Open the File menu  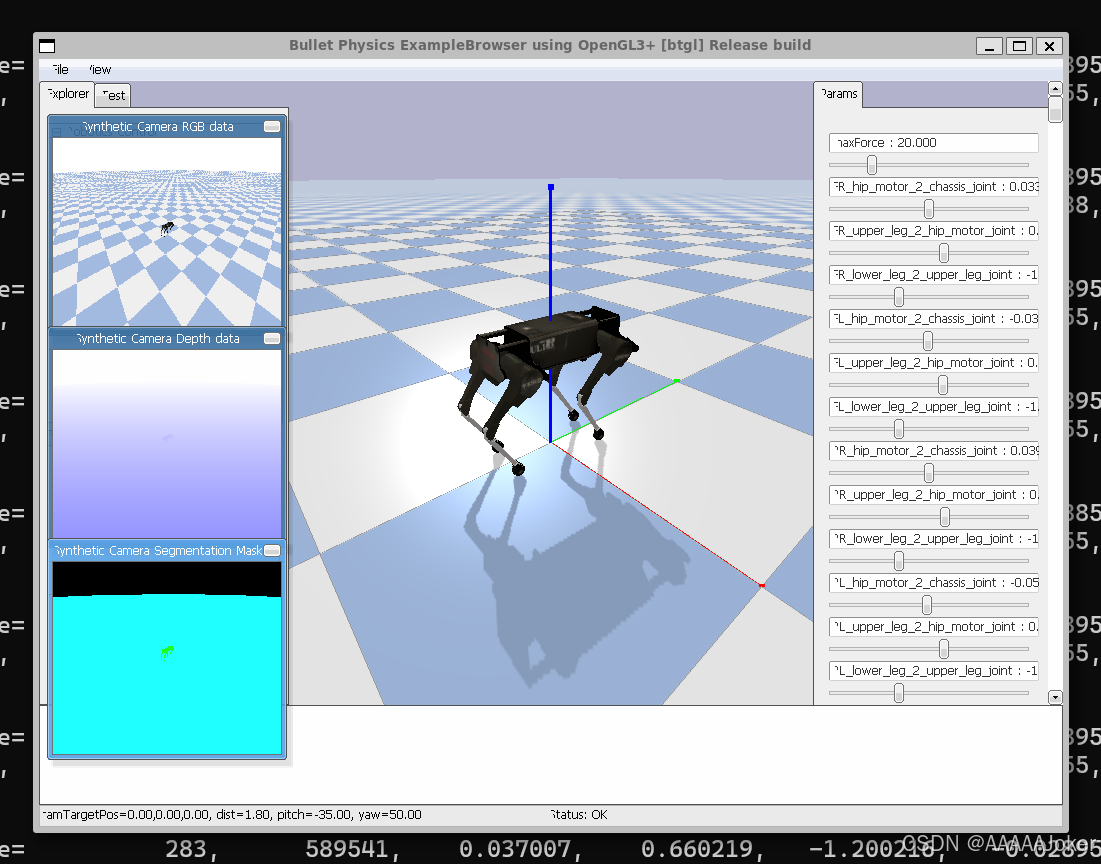click(58, 70)
